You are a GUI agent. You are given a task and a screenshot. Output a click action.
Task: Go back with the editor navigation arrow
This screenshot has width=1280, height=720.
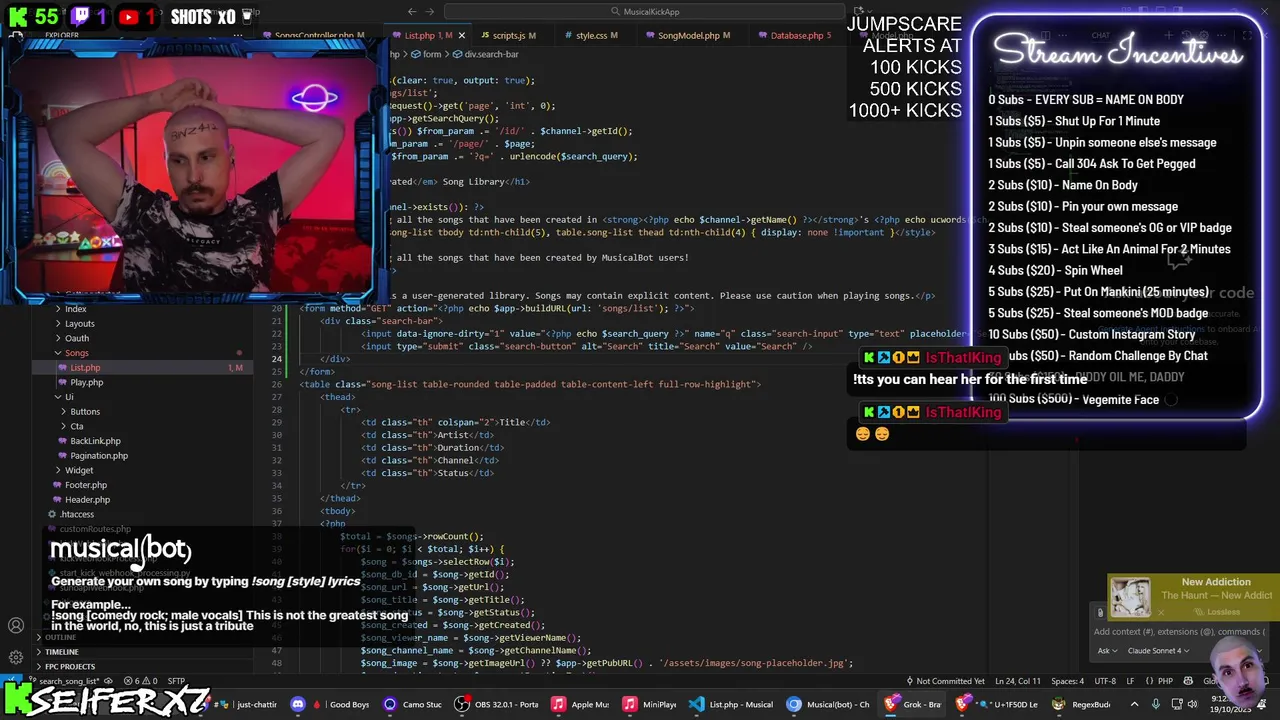(412, 12)
